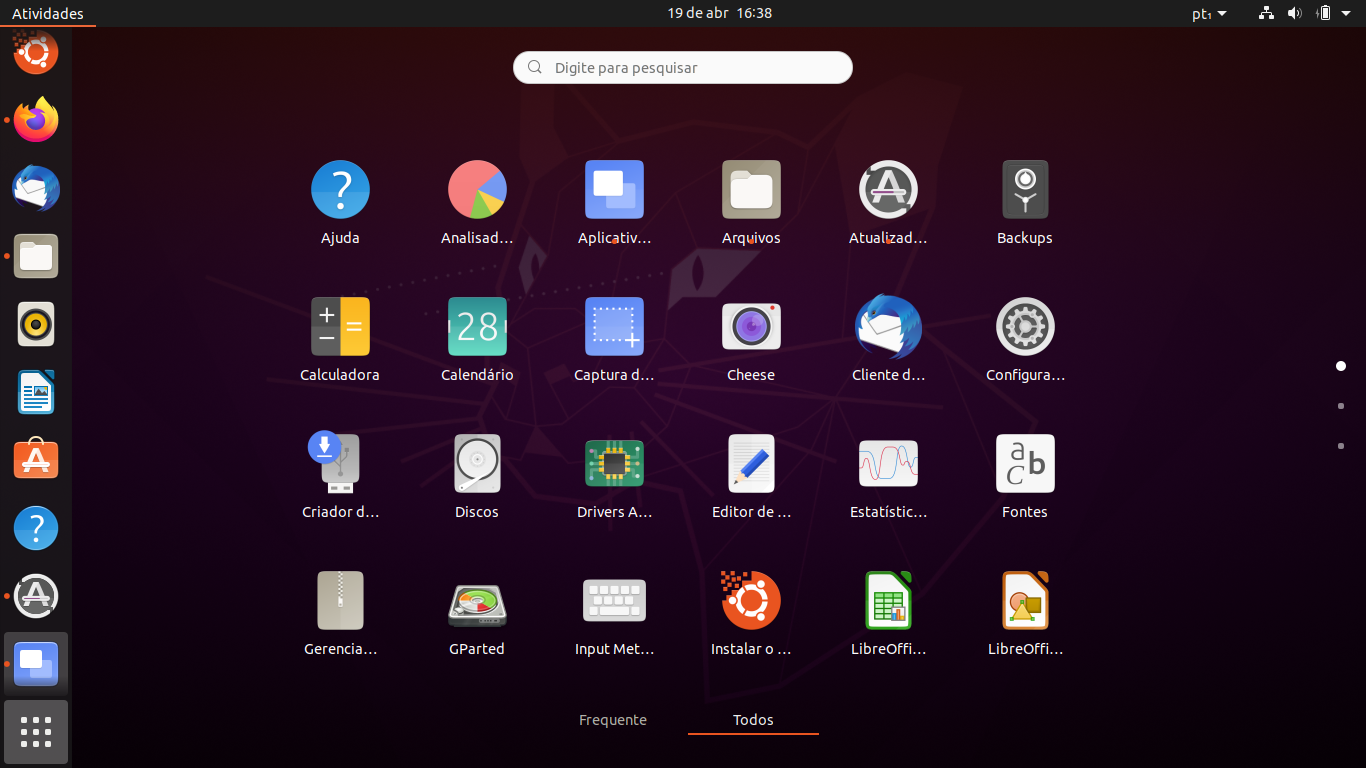Open the Aplicativos blue windows icon in the app grid
The width and height of the screenshot is (1366, 768).
614,190
